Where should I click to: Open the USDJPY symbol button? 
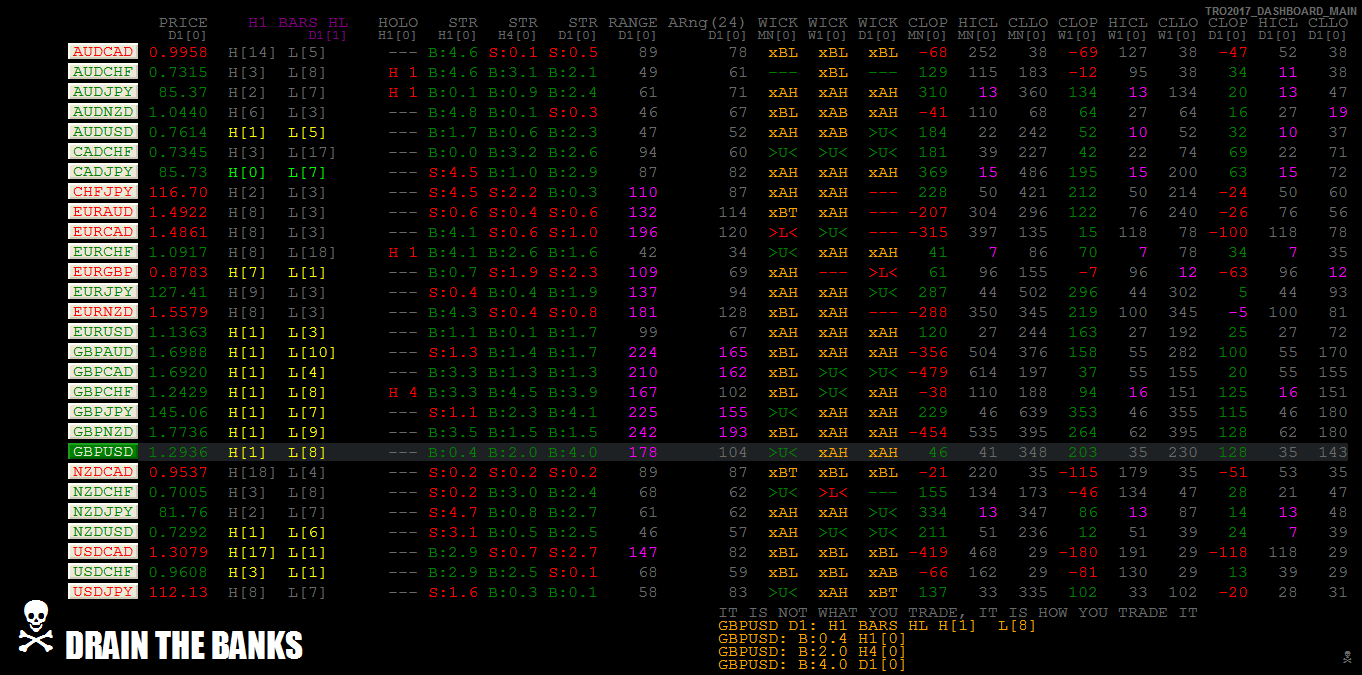103,592
